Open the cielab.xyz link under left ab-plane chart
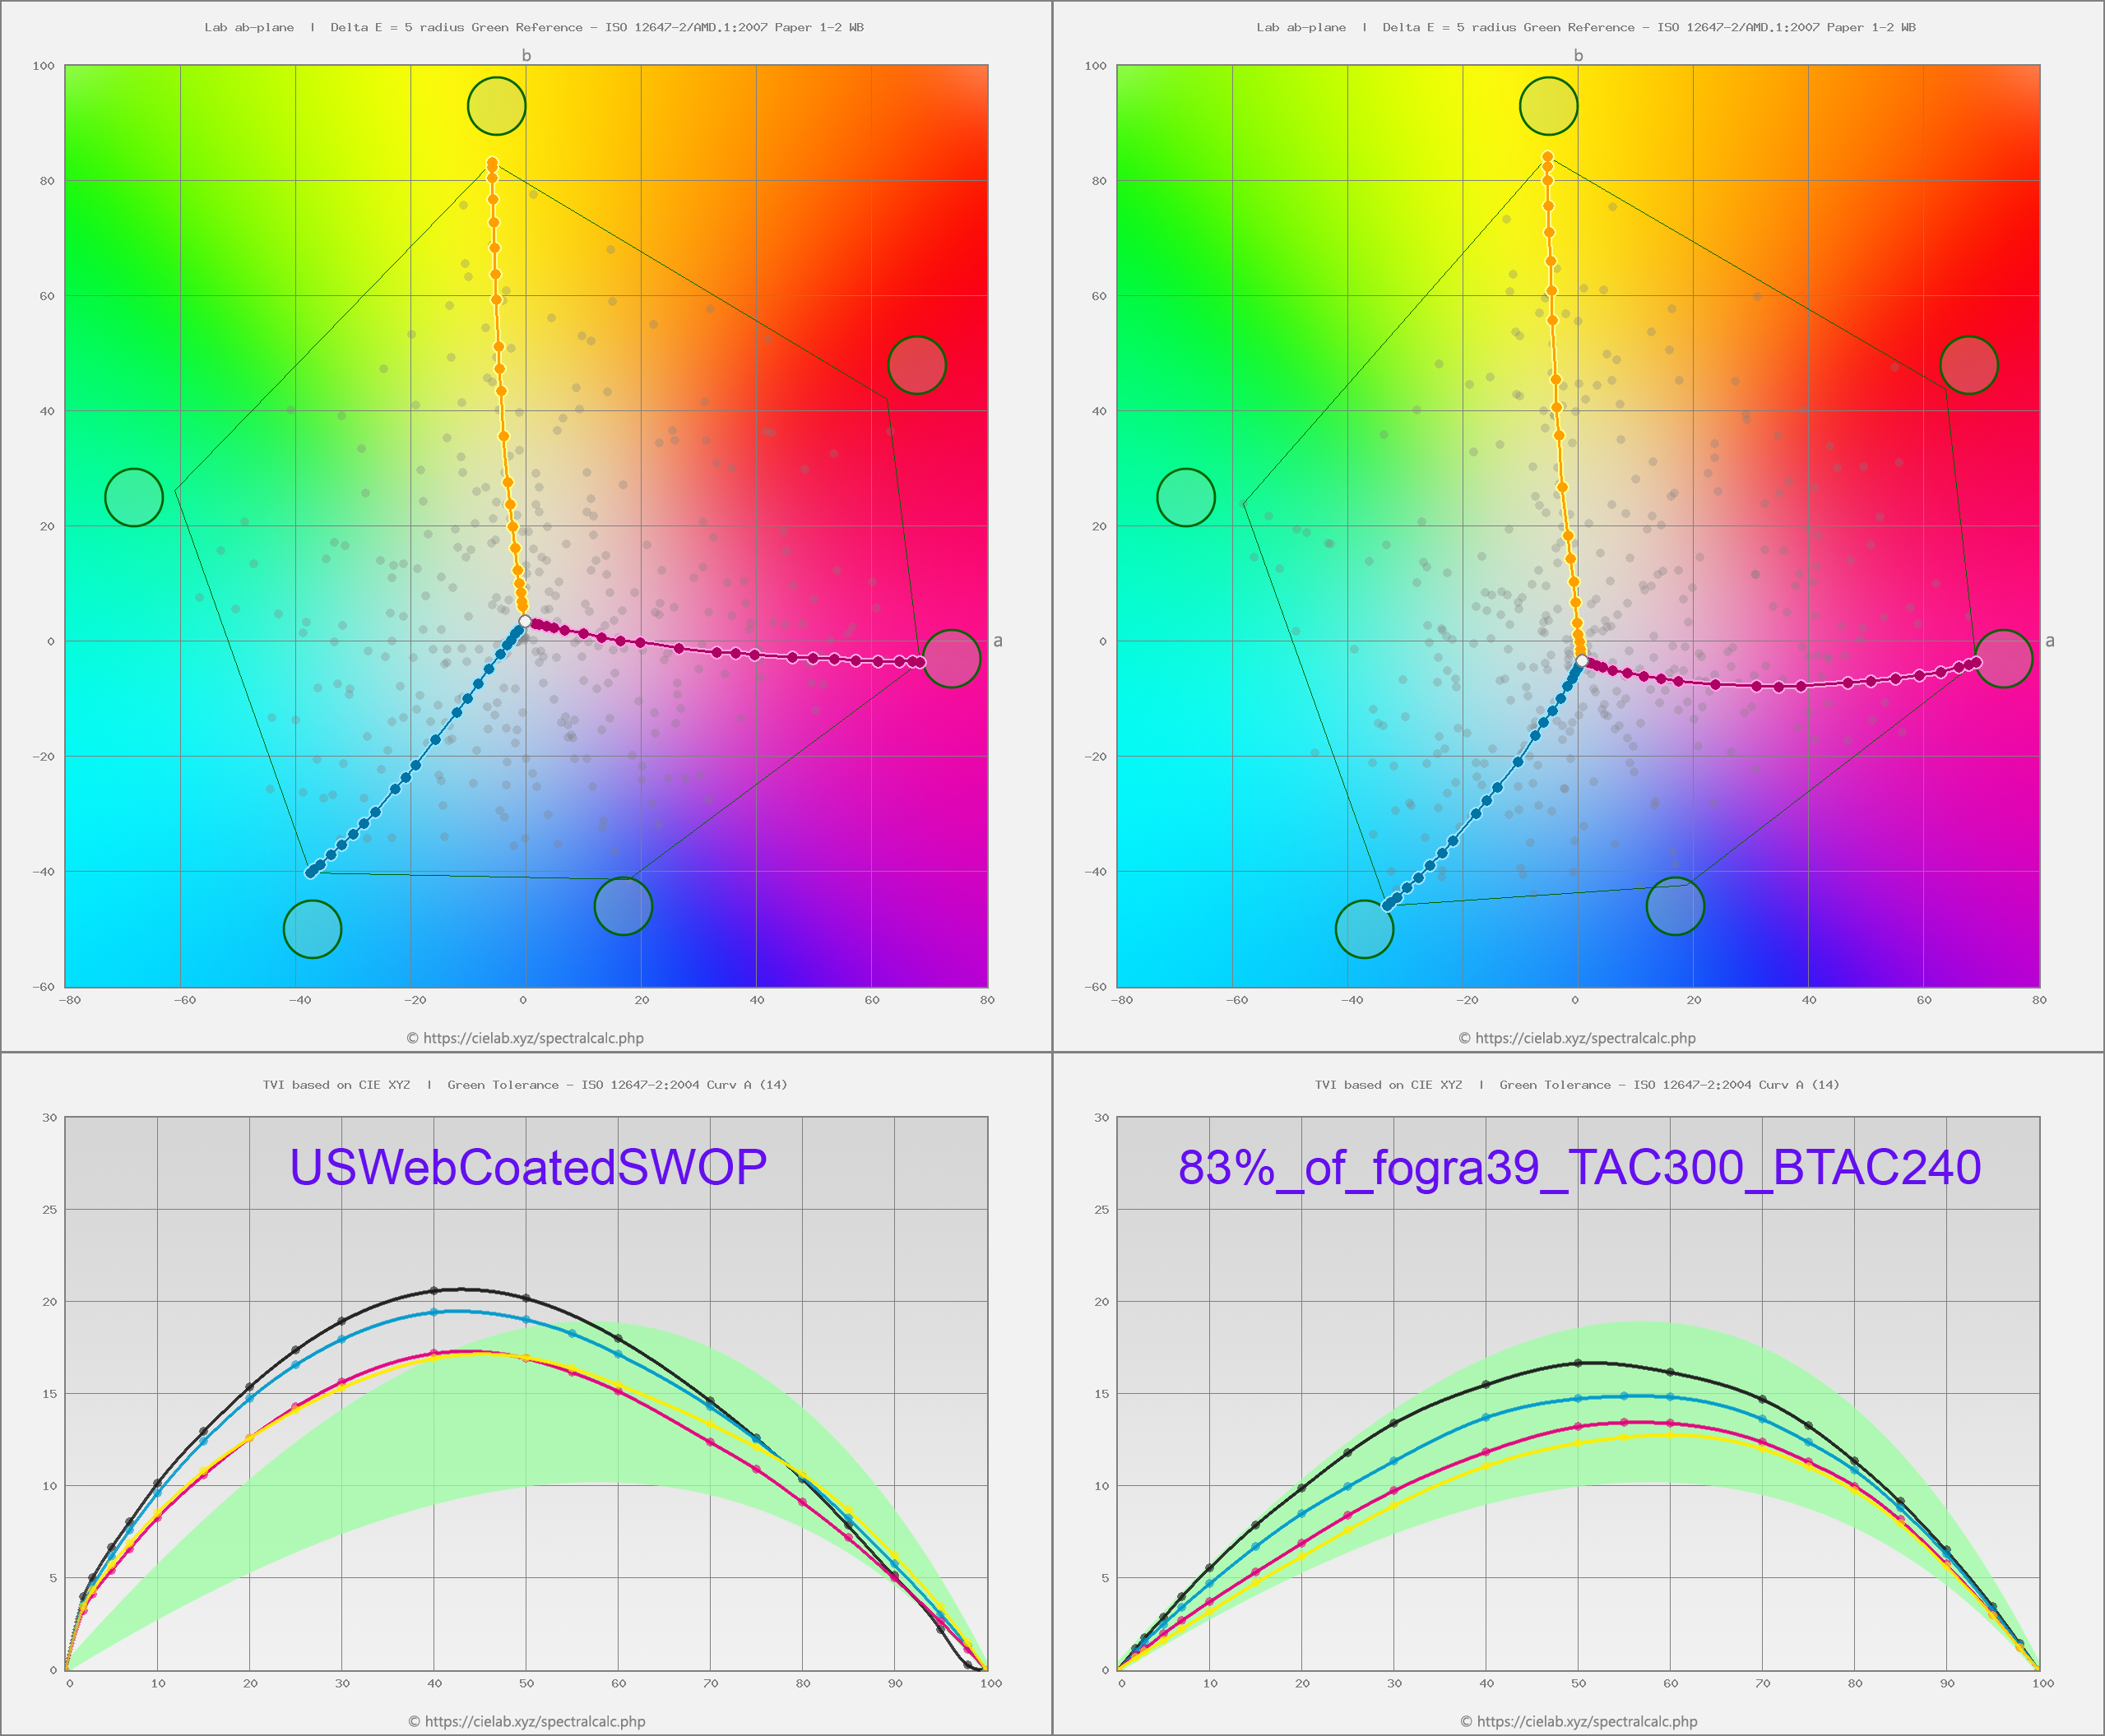 point(534,1038)
